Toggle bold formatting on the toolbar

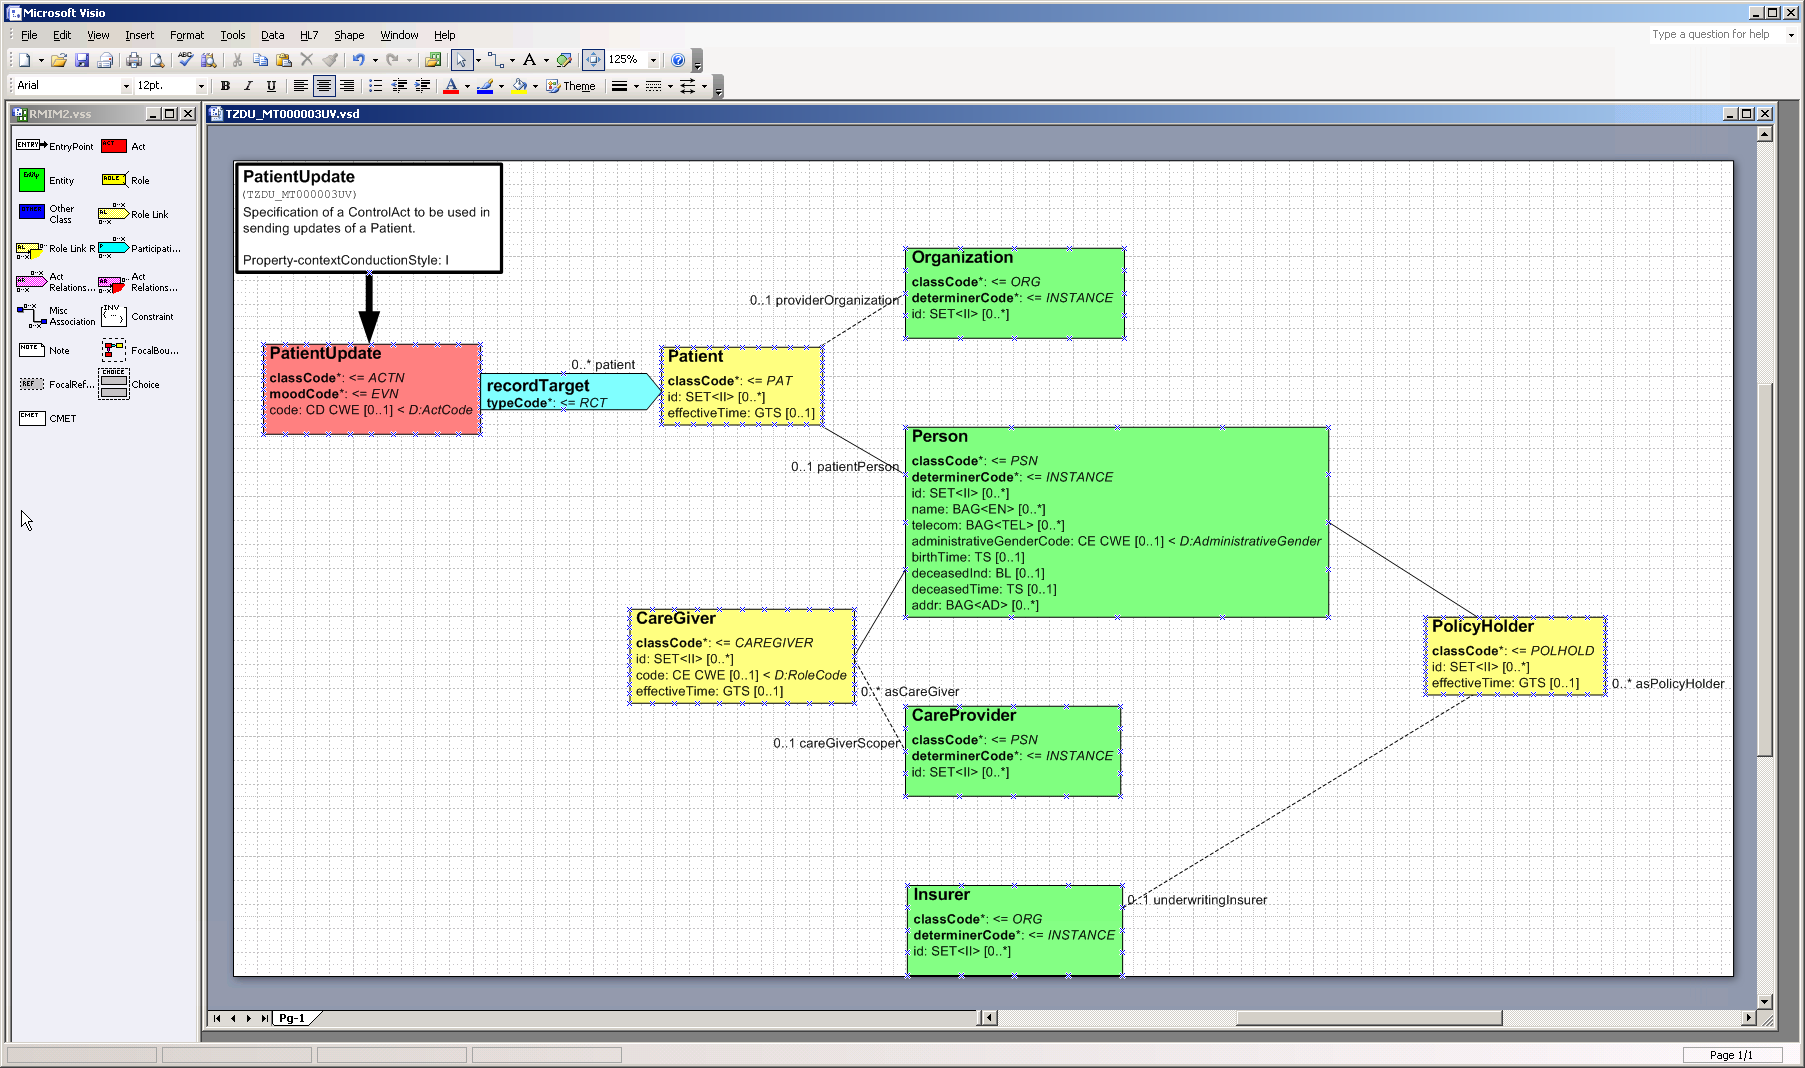[x=224, y=86]
